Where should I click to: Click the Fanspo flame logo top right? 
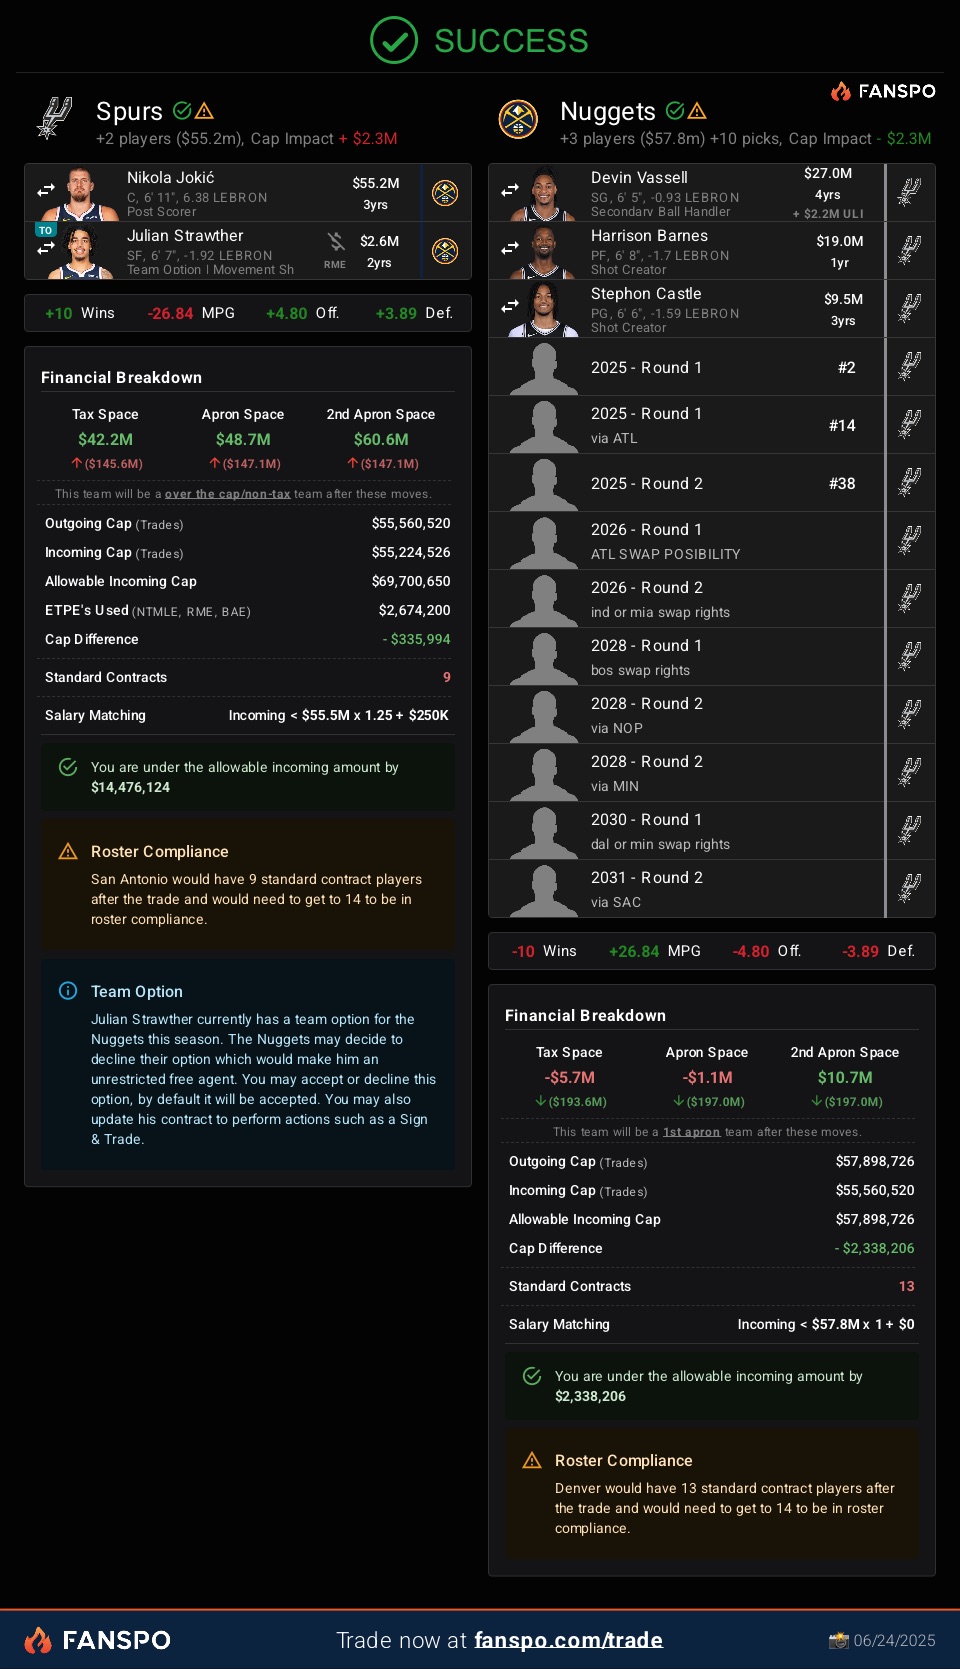tap(841, 91)
